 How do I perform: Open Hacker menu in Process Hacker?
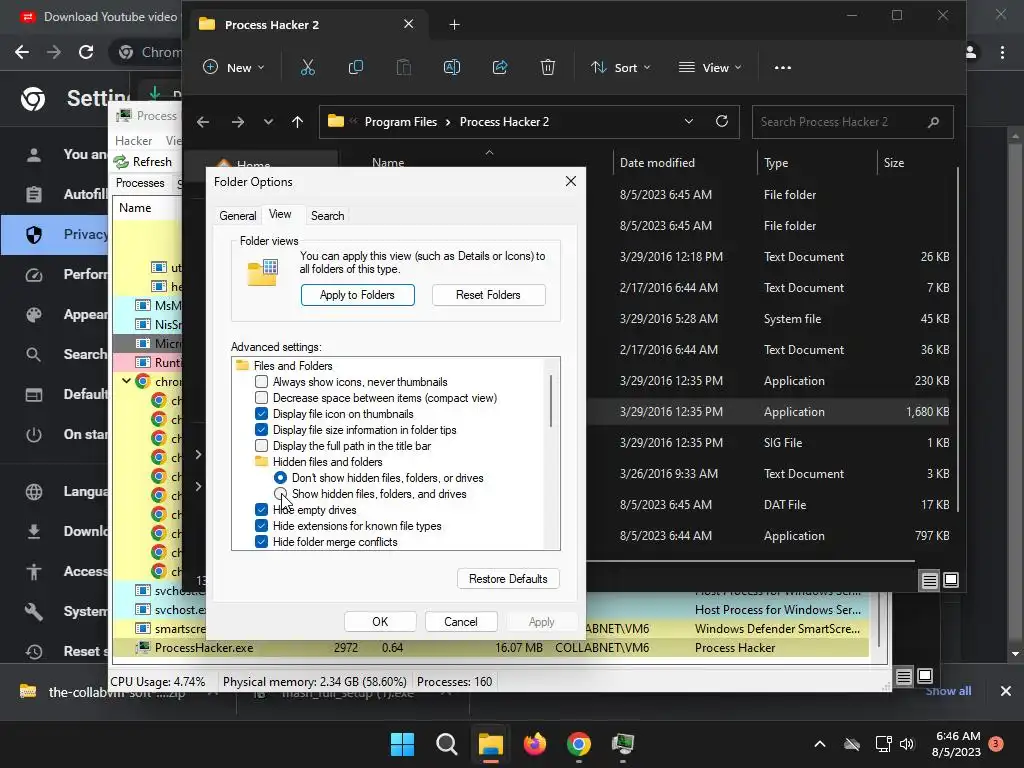point(133,140)
